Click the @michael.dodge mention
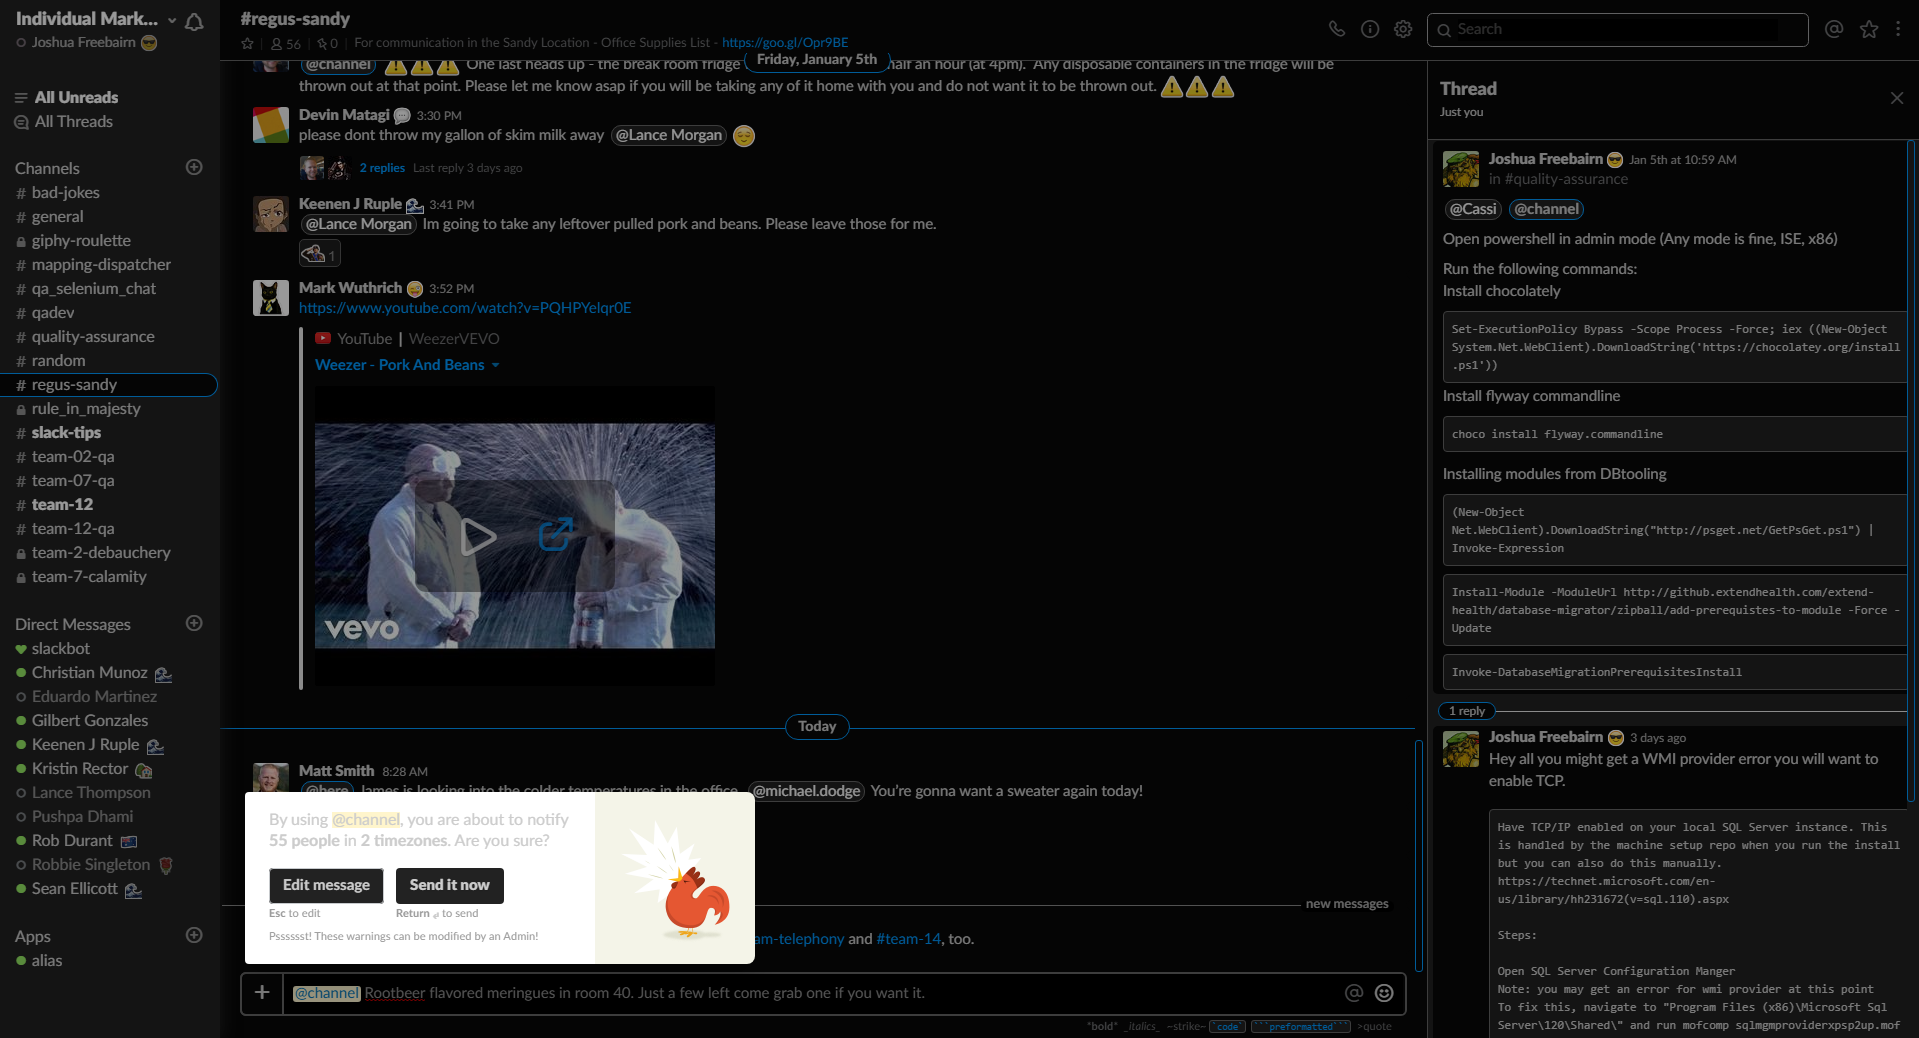 (807, 791)
